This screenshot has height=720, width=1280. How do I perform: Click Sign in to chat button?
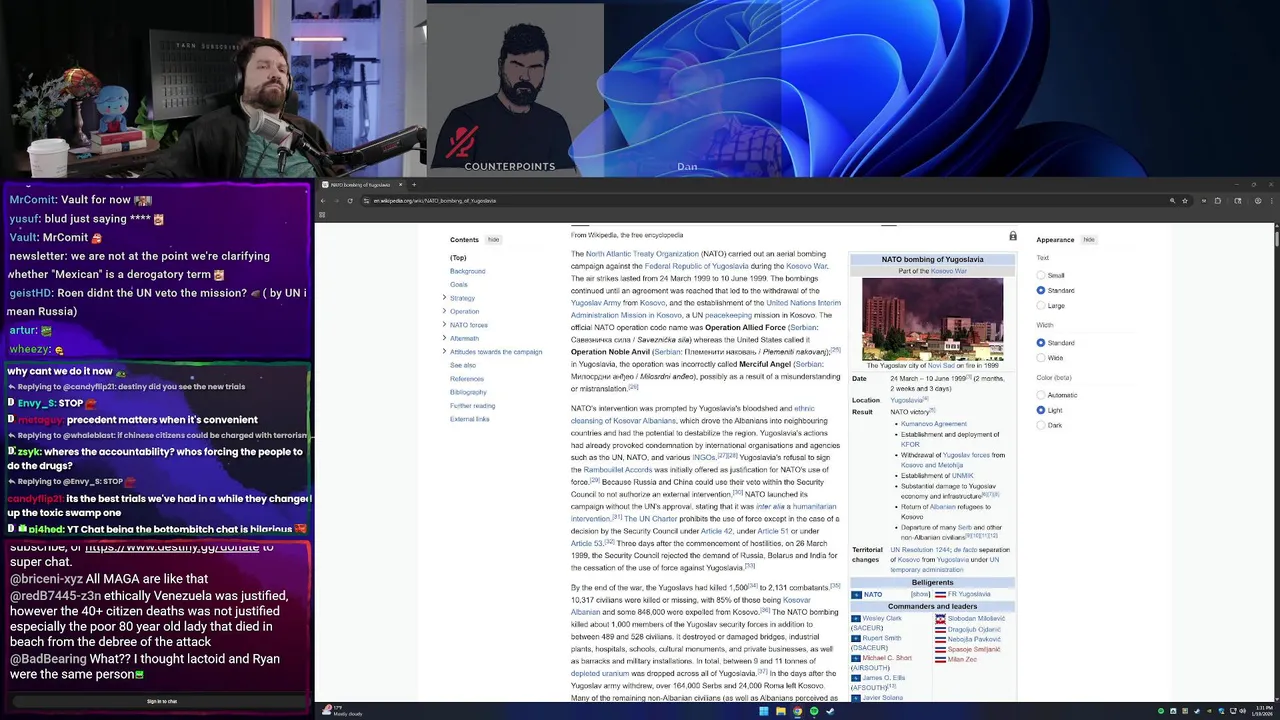click(x=161, y=701)
